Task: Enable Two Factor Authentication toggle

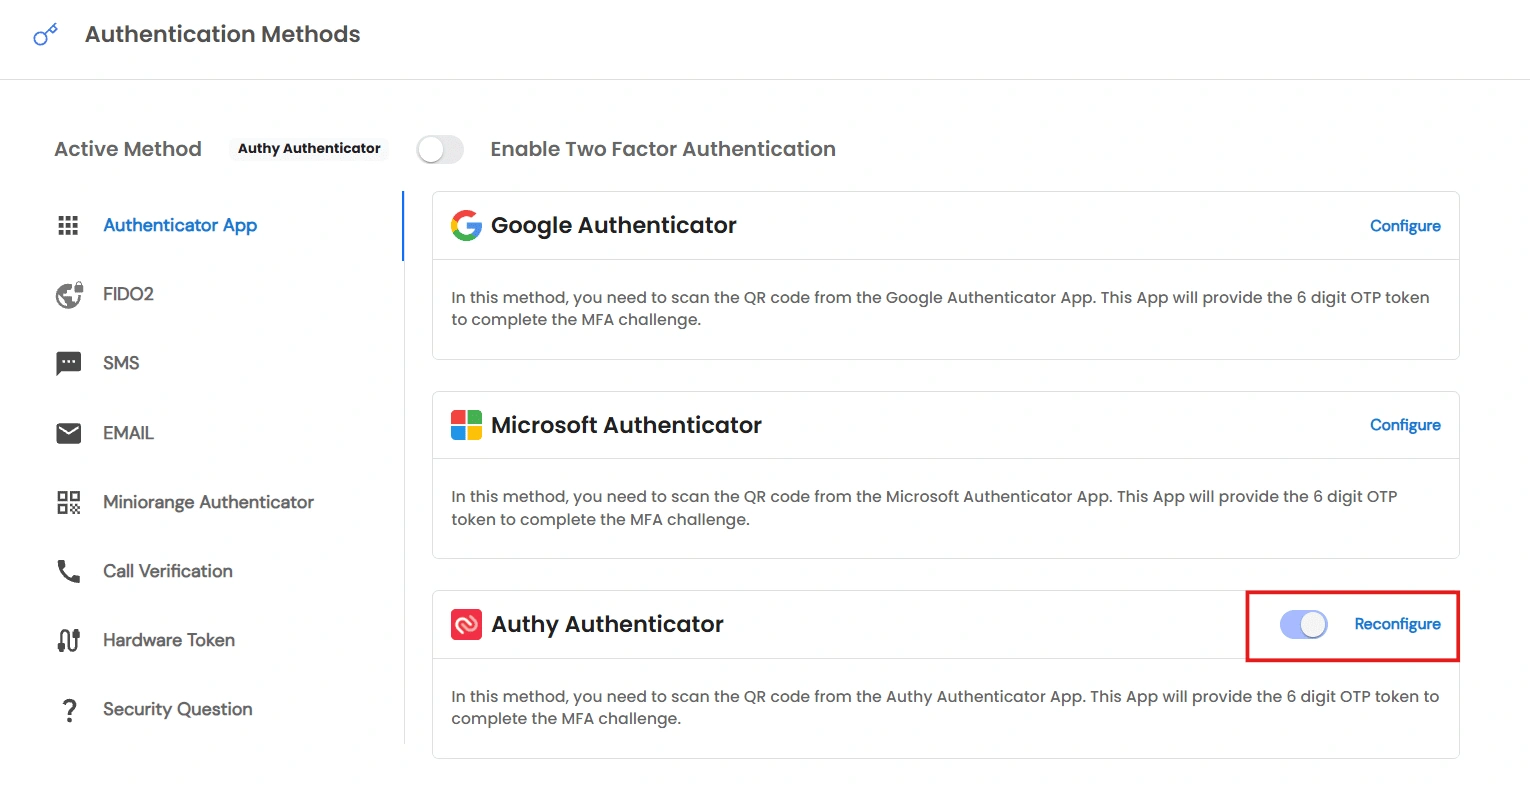Action: point(440,149)
